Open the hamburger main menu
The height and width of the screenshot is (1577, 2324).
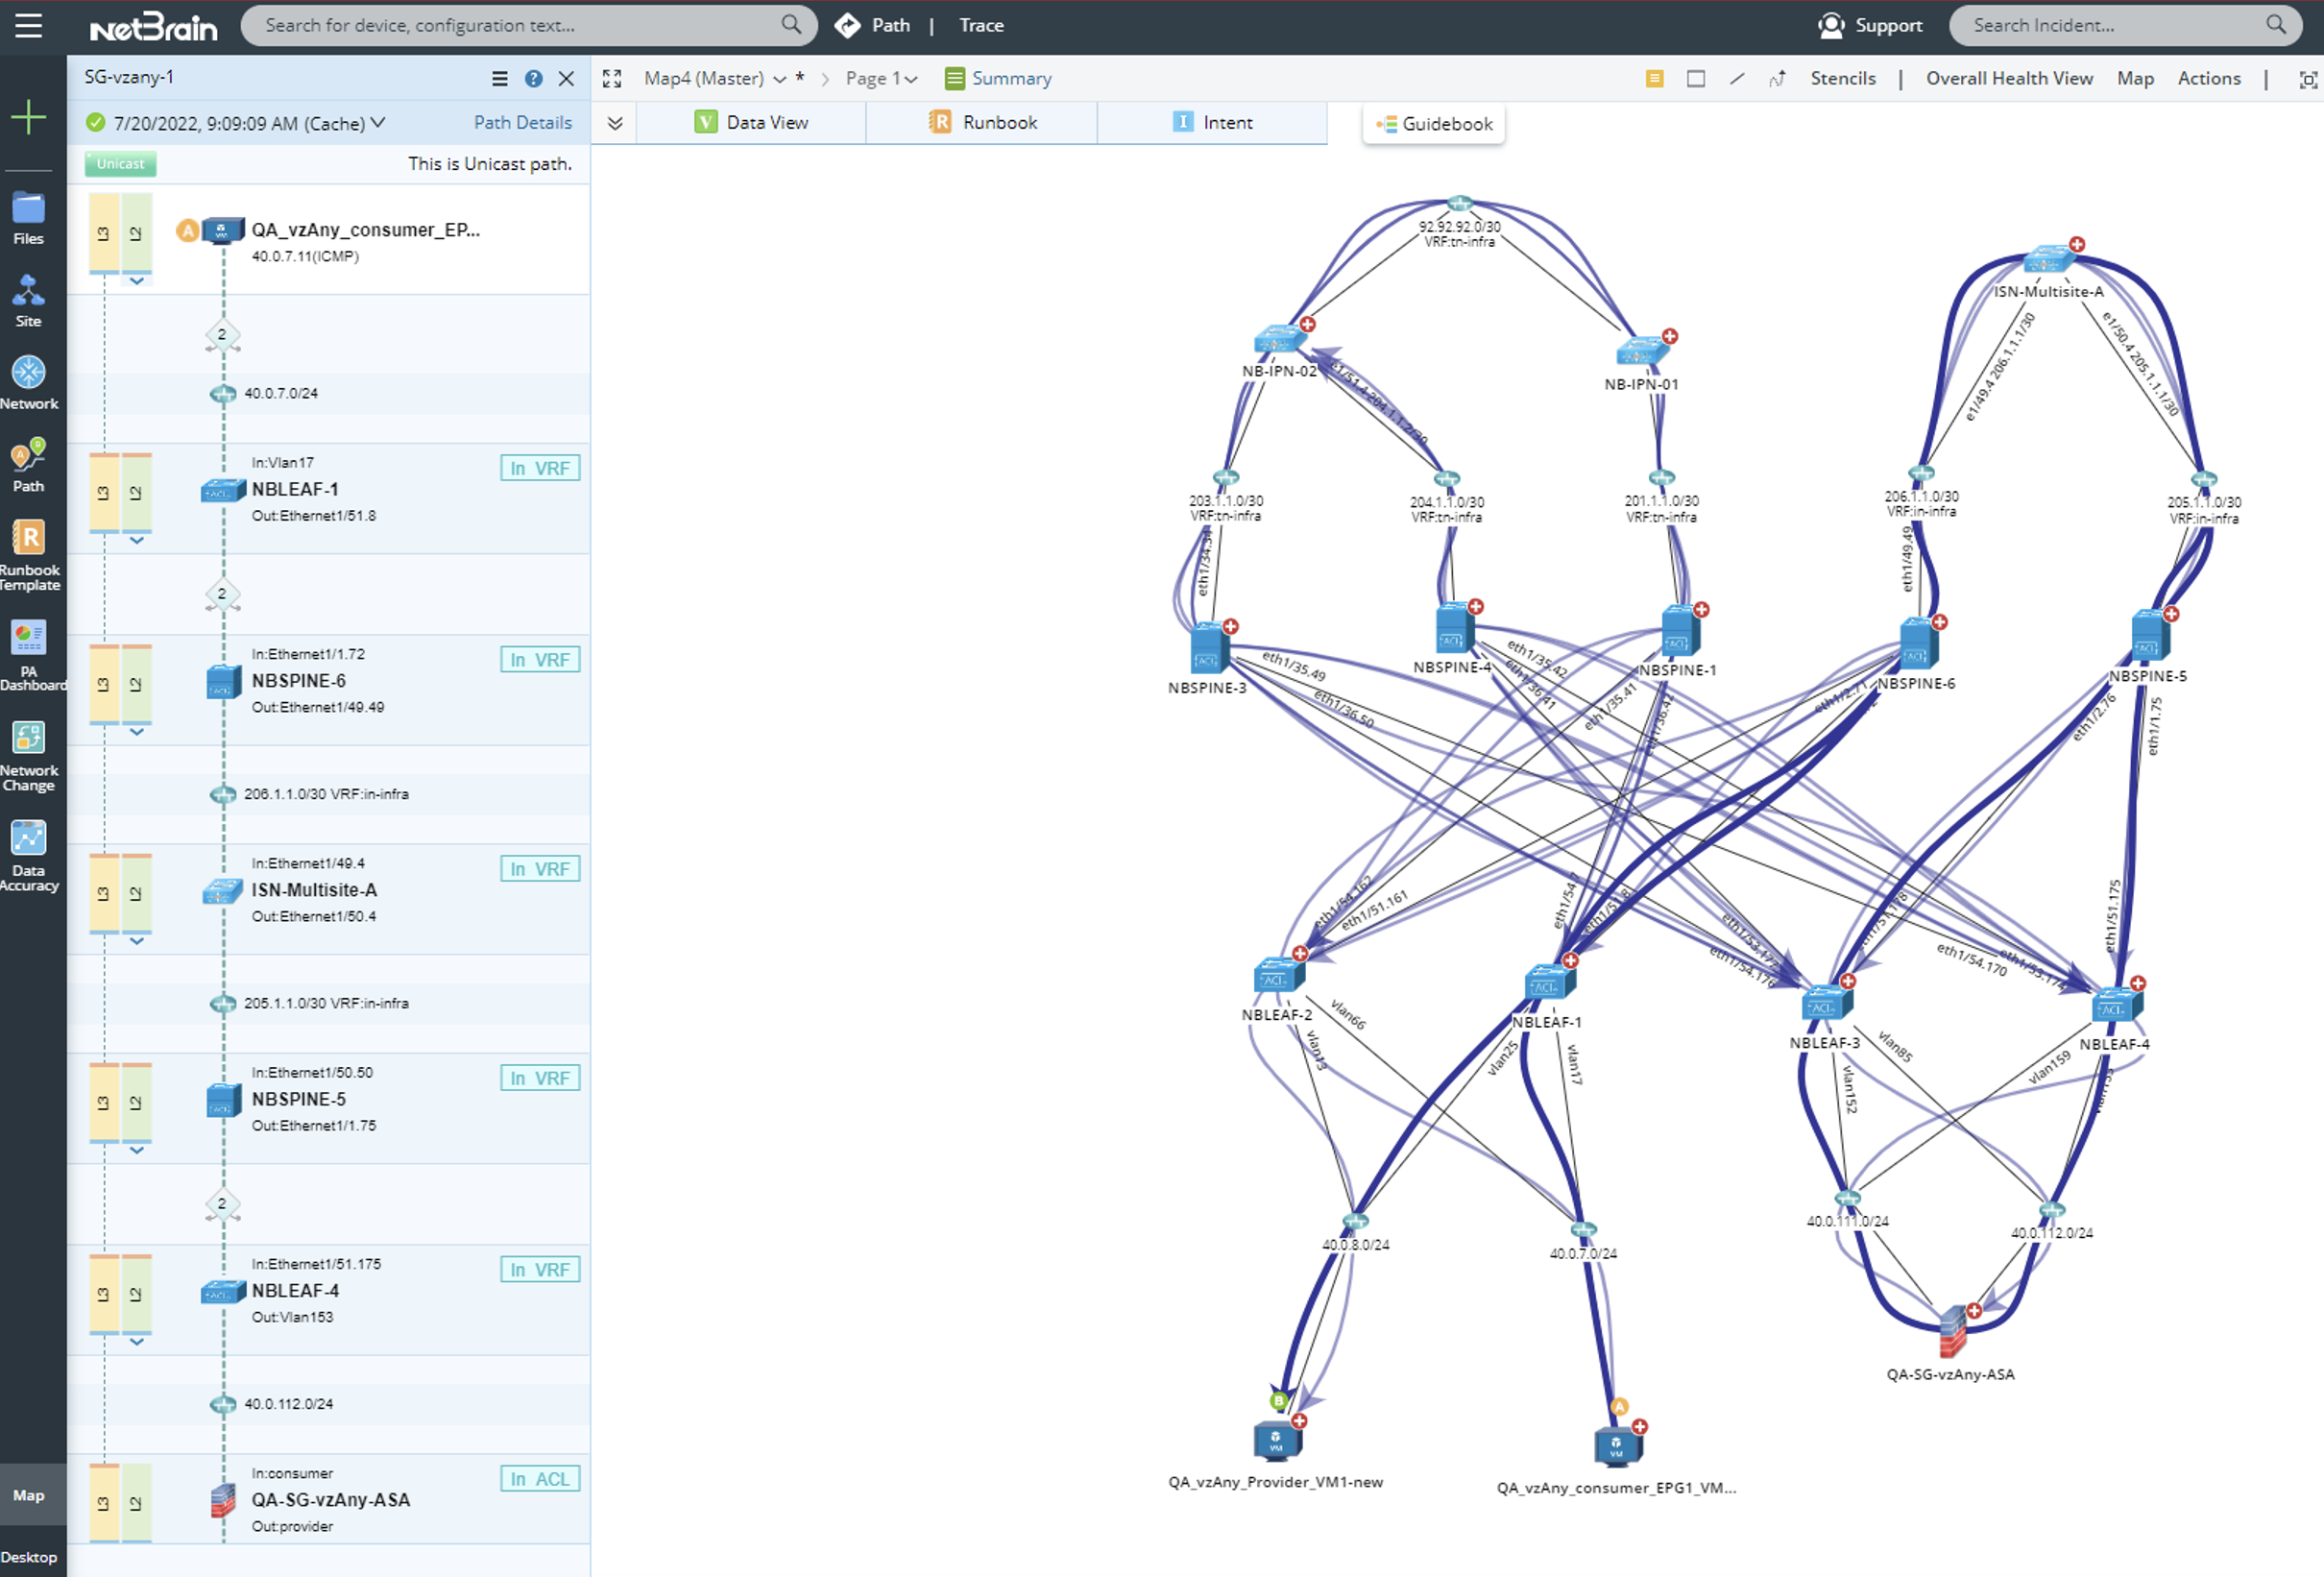click(29, 25)
